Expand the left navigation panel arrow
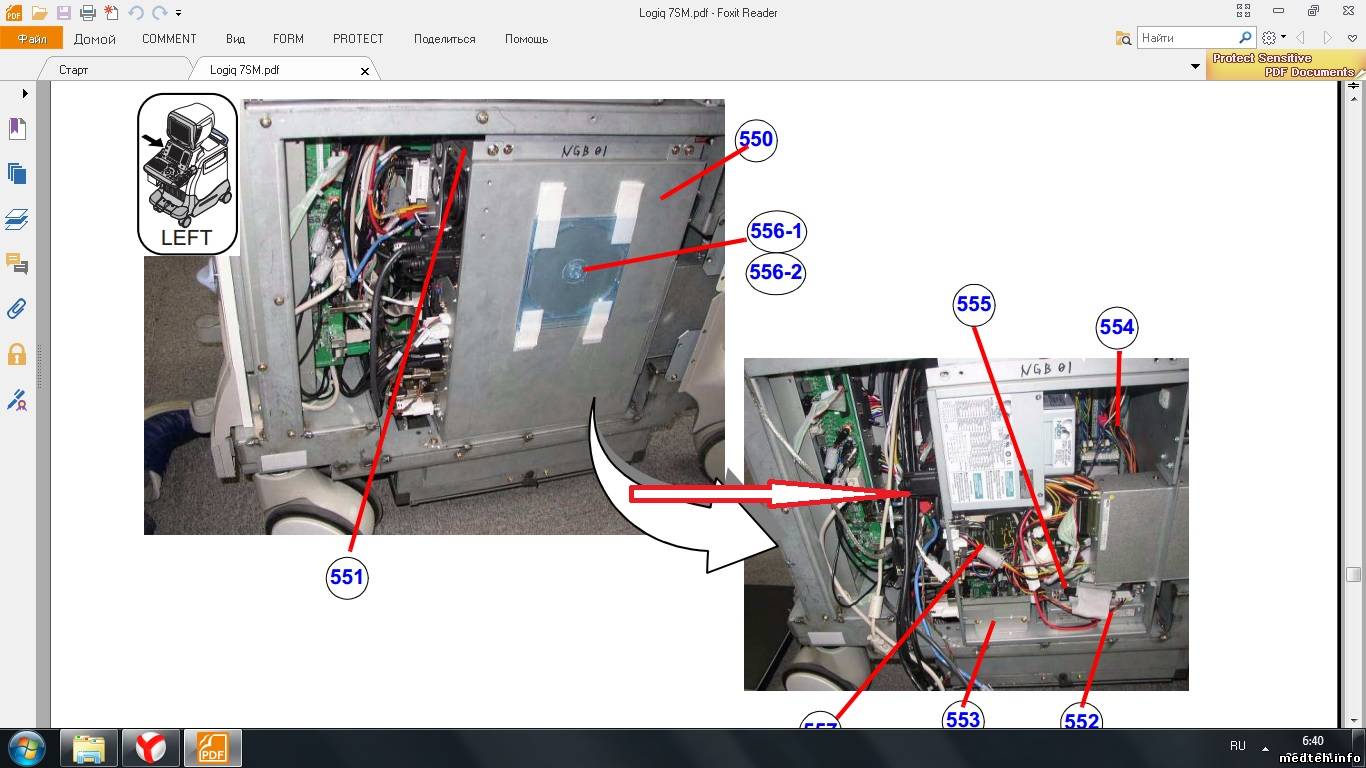This screenshot has height=768, width=1366. click(25, 93)
